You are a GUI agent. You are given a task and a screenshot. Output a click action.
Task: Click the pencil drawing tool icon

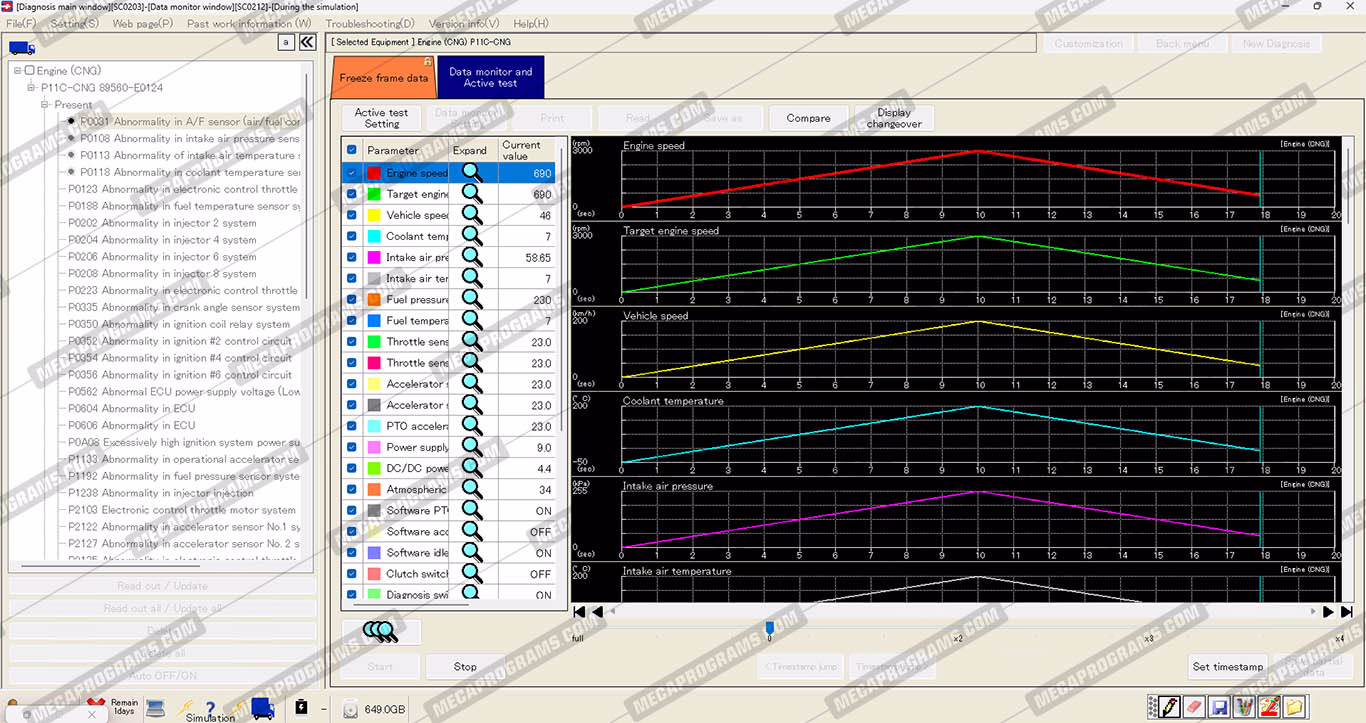point(1170,707)
